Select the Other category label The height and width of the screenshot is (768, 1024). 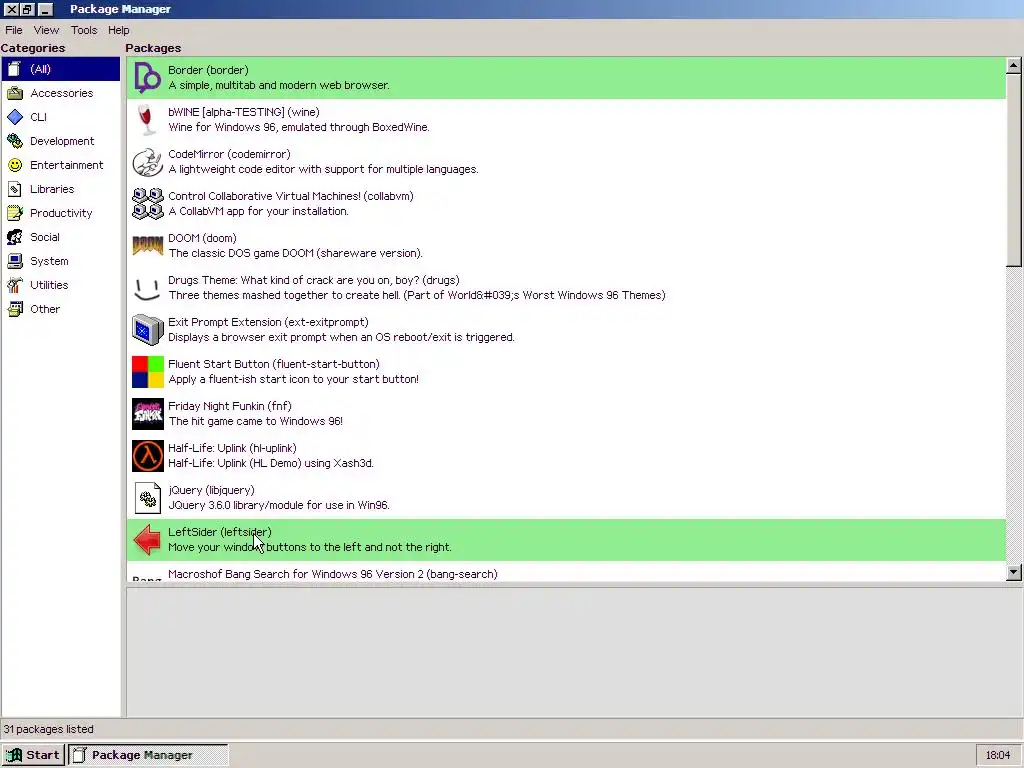(45, 309)
